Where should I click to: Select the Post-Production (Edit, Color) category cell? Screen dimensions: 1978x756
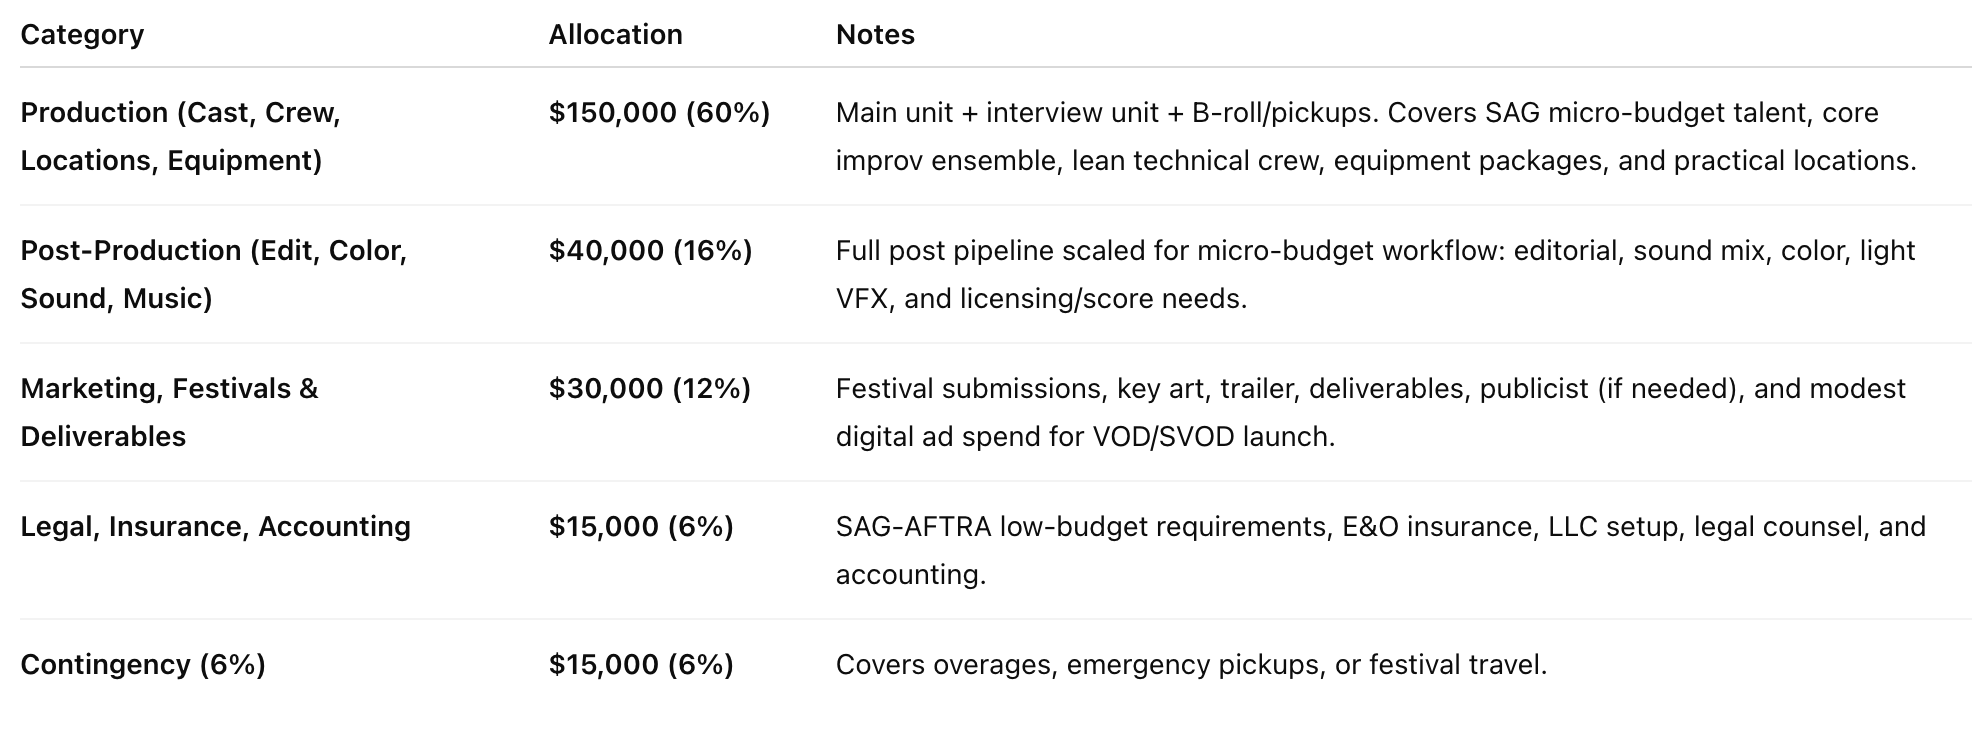(214, 274)
